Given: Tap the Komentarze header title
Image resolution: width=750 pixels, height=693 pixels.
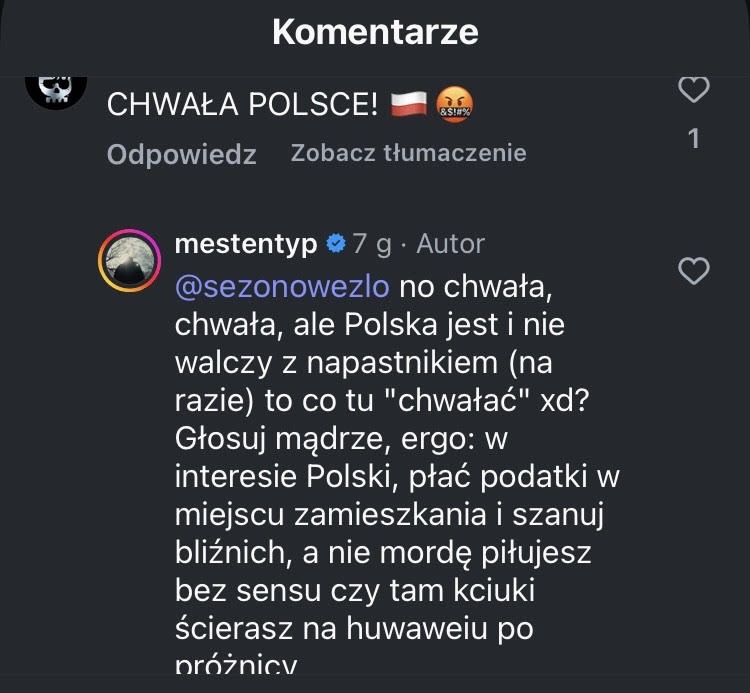Looking at the screenshot, I should 375,32.
